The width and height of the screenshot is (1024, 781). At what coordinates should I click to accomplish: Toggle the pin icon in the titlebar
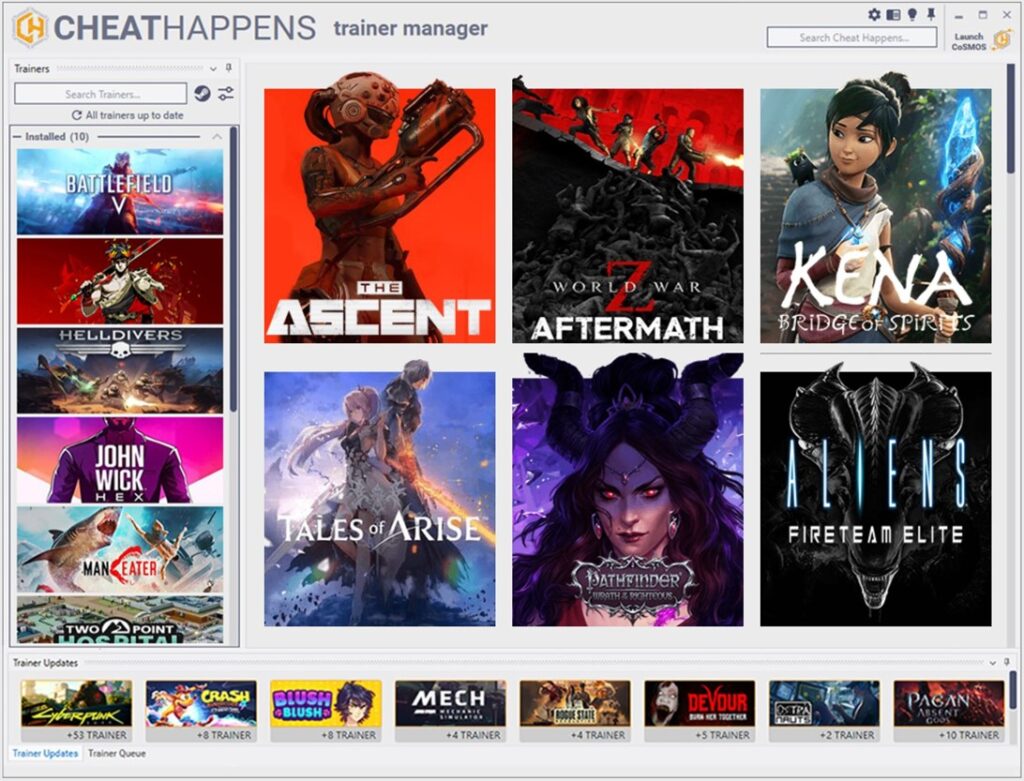coord(931,13)
